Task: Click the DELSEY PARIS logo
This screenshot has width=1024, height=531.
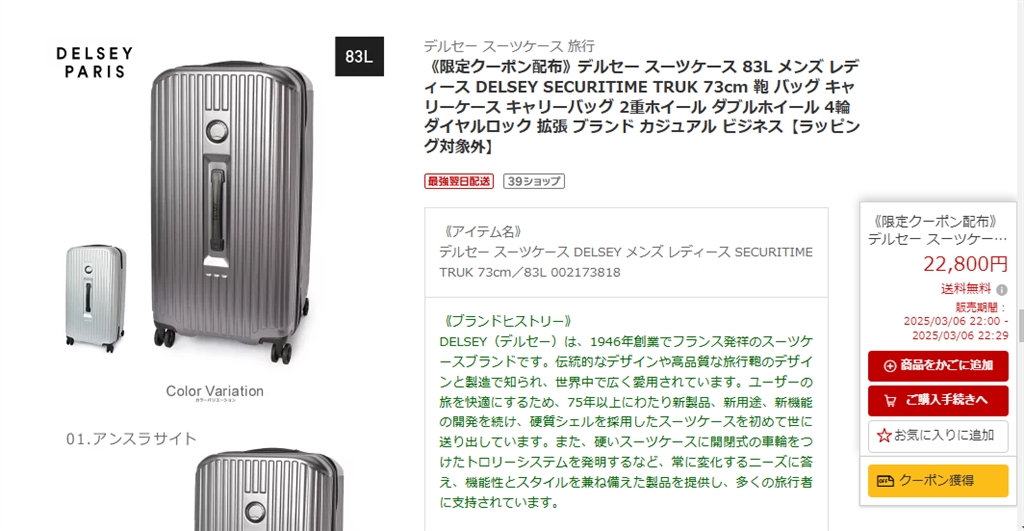Action: 95,63
